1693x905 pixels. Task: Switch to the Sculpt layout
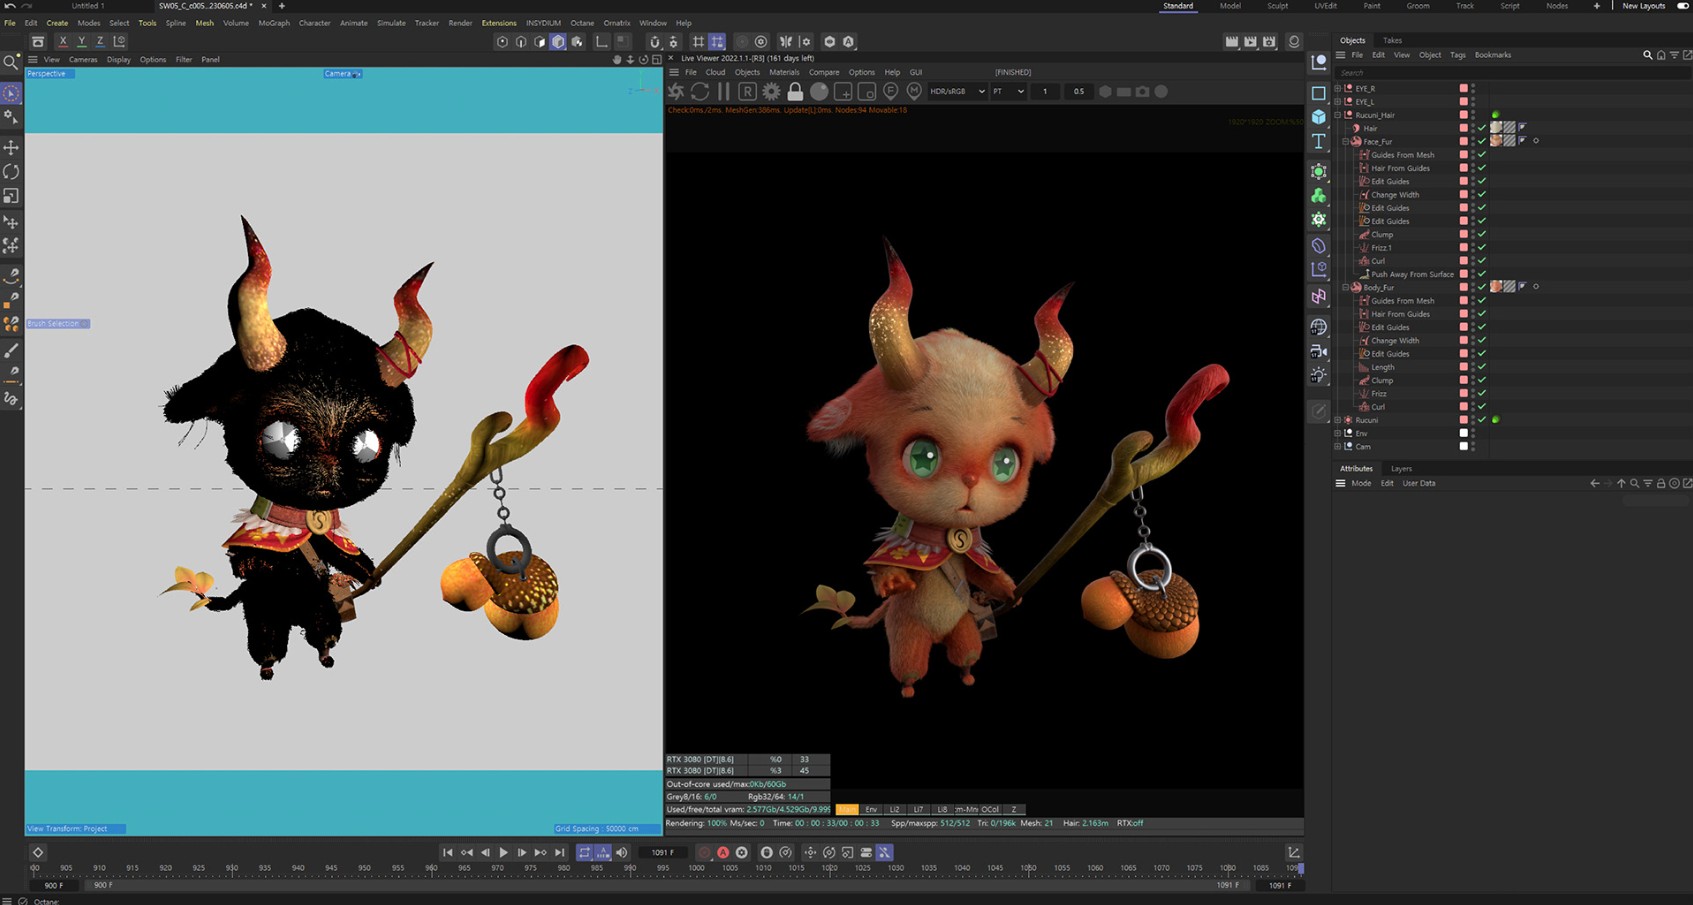(1277, 6)
